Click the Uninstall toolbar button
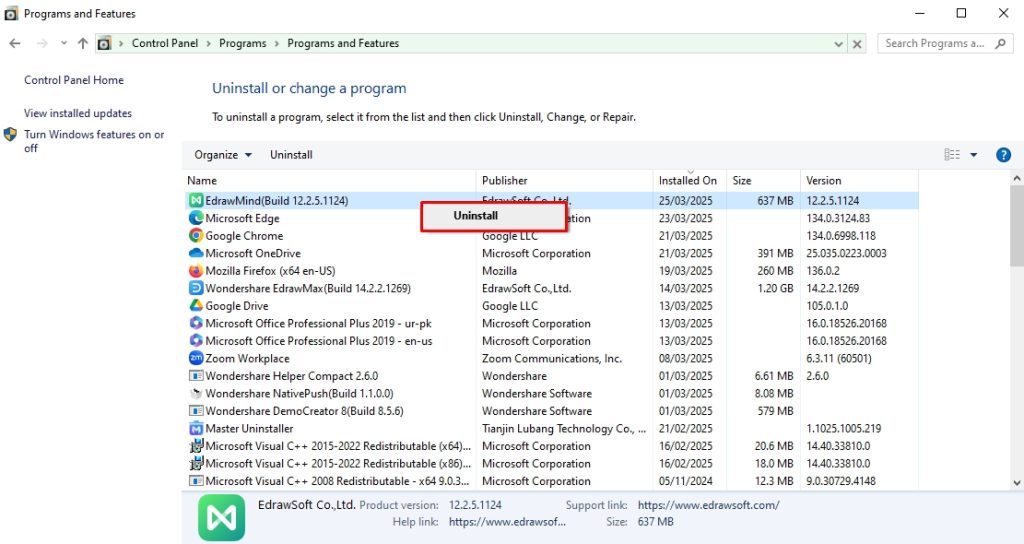1024x544 pixels. click(x=291, y=155)
